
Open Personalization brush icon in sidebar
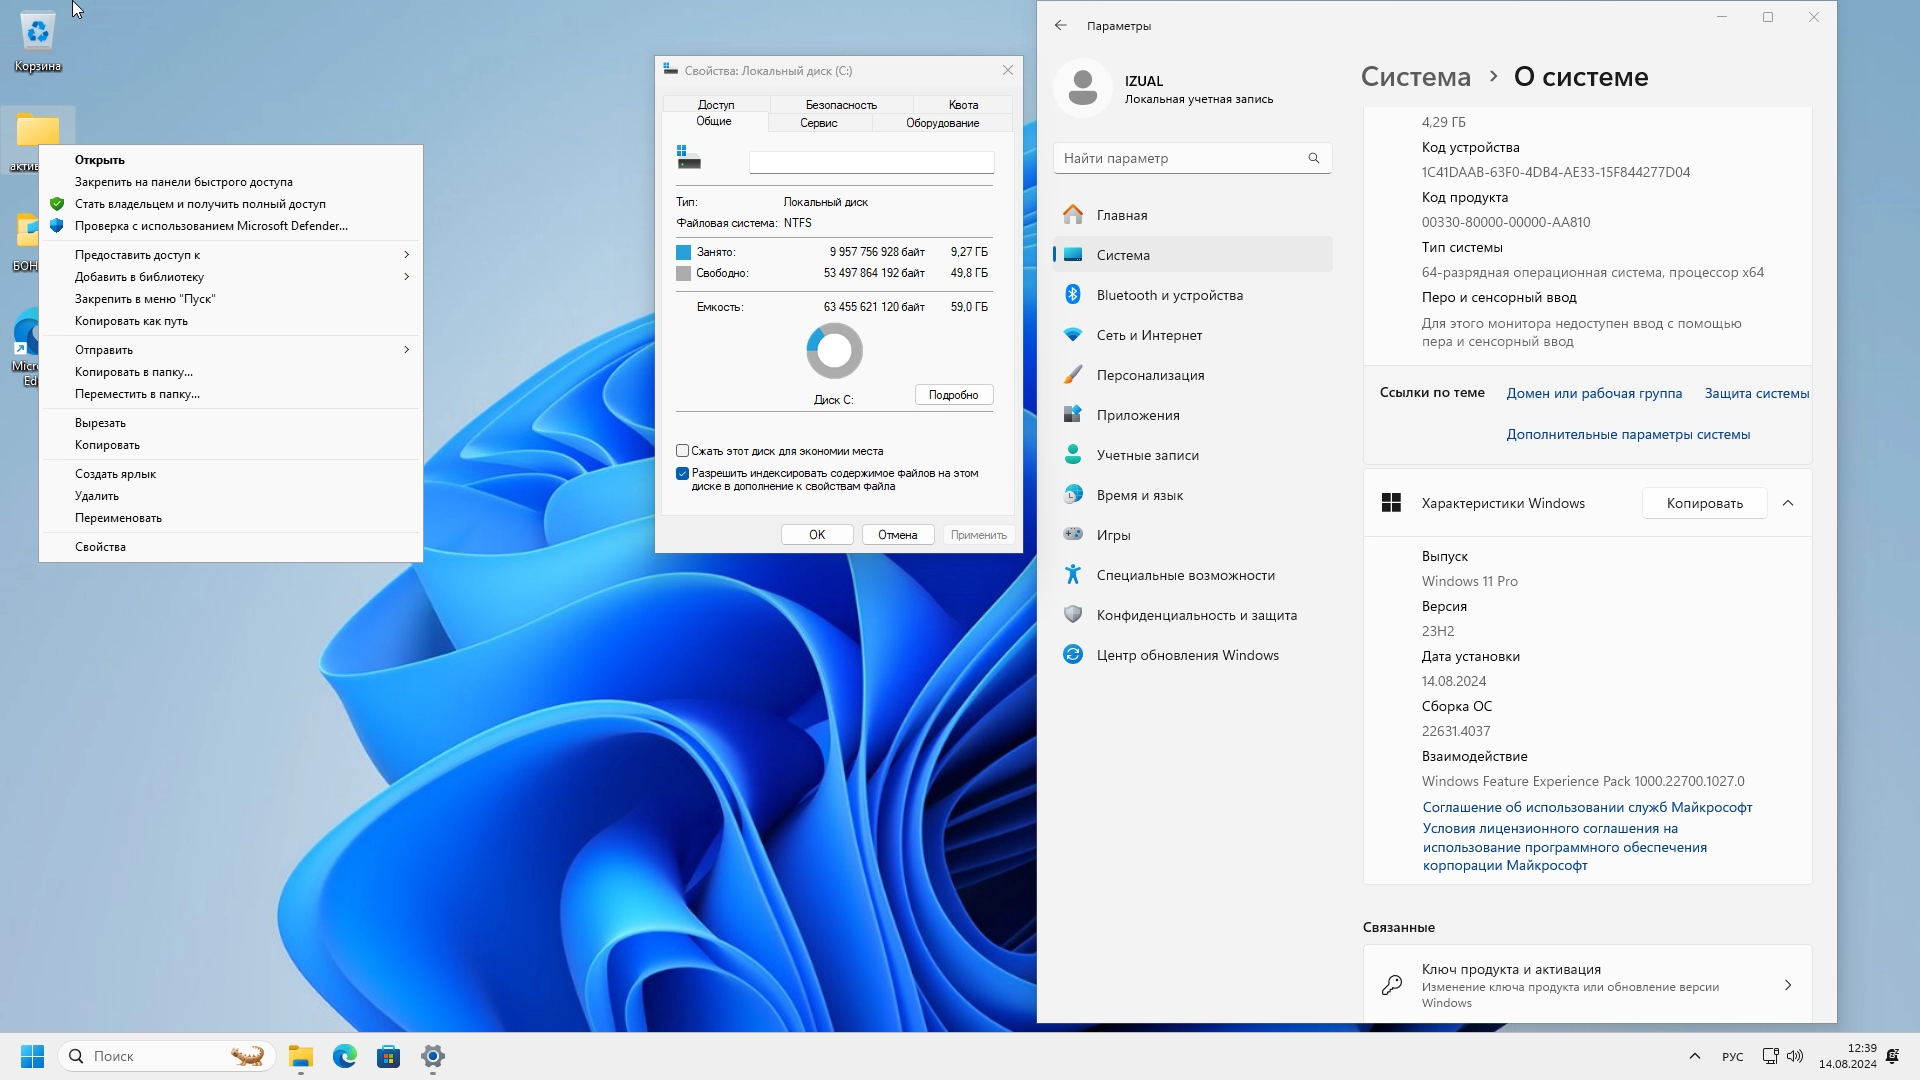pos(1073,374)
